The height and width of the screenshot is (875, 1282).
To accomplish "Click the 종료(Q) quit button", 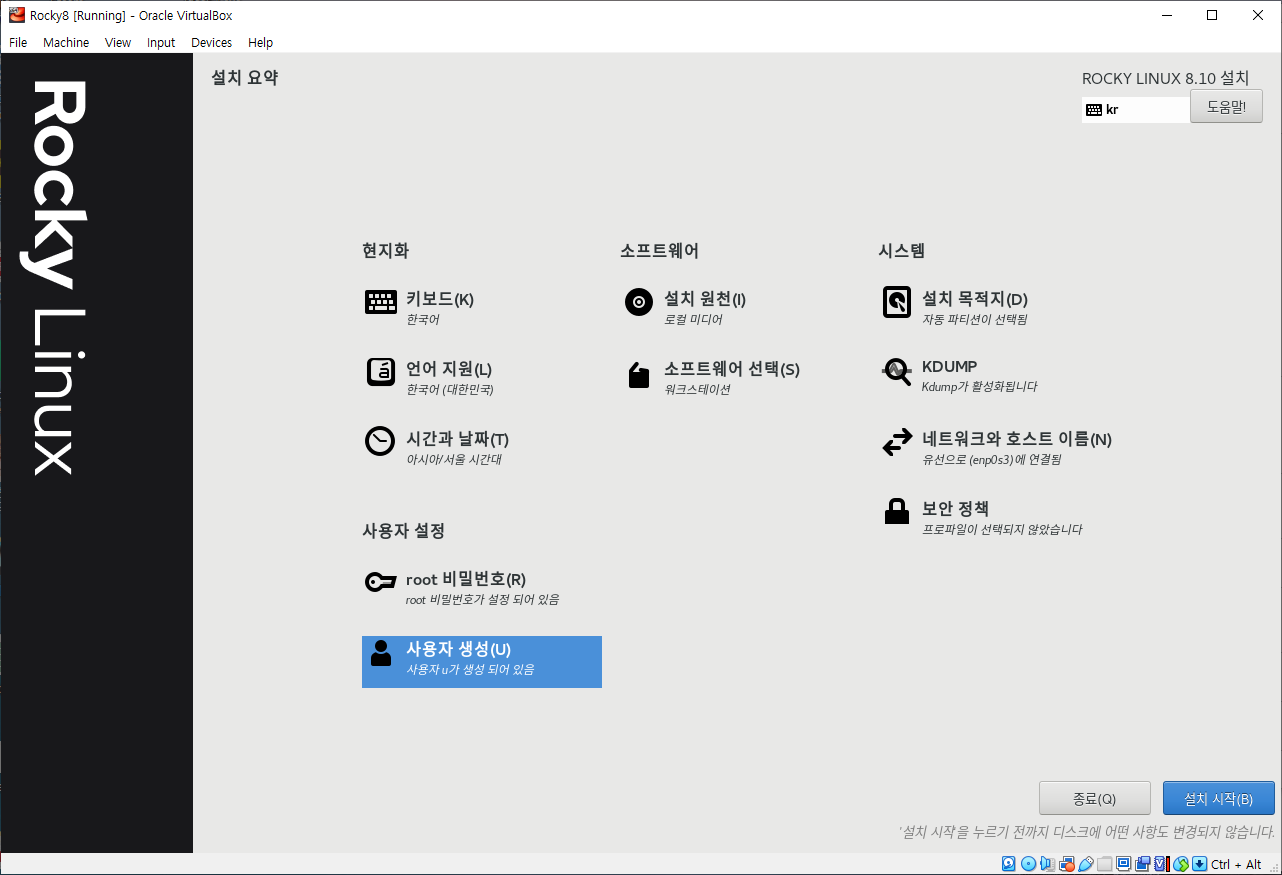I will (1094, 799).
